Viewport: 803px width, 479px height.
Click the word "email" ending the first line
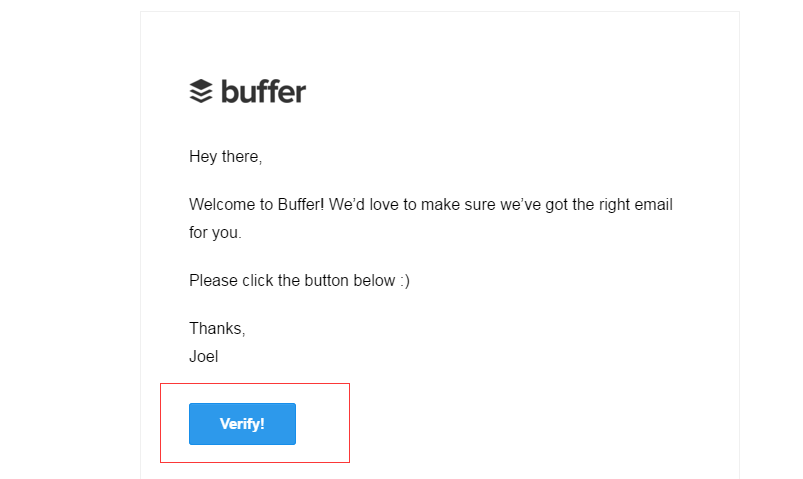tap(653, 204)
